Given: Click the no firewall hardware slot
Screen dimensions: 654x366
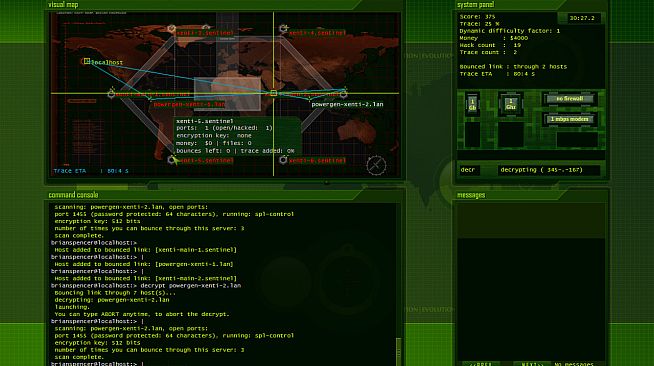Looking at the screenshot, I should click(569, 99).
